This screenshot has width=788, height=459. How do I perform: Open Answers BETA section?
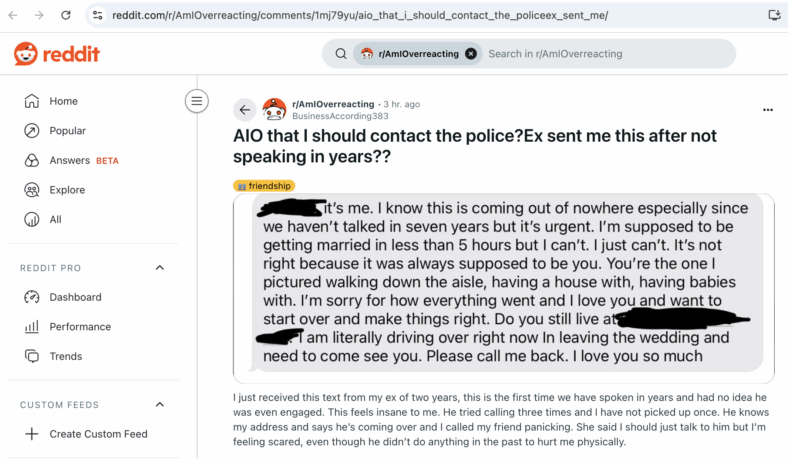point(93,160)
